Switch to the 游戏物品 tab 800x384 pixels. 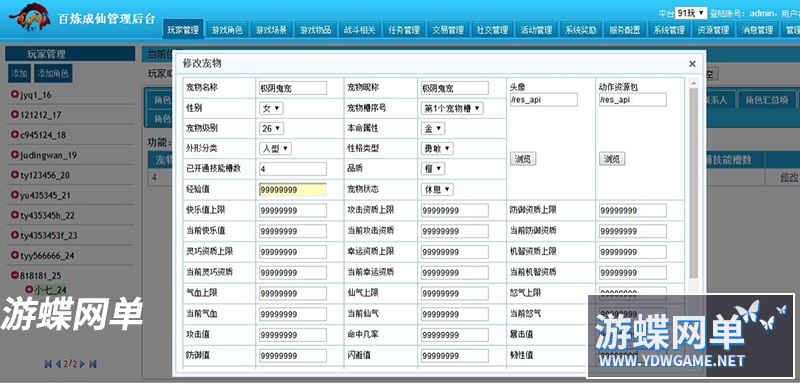(x=316, y=30)
